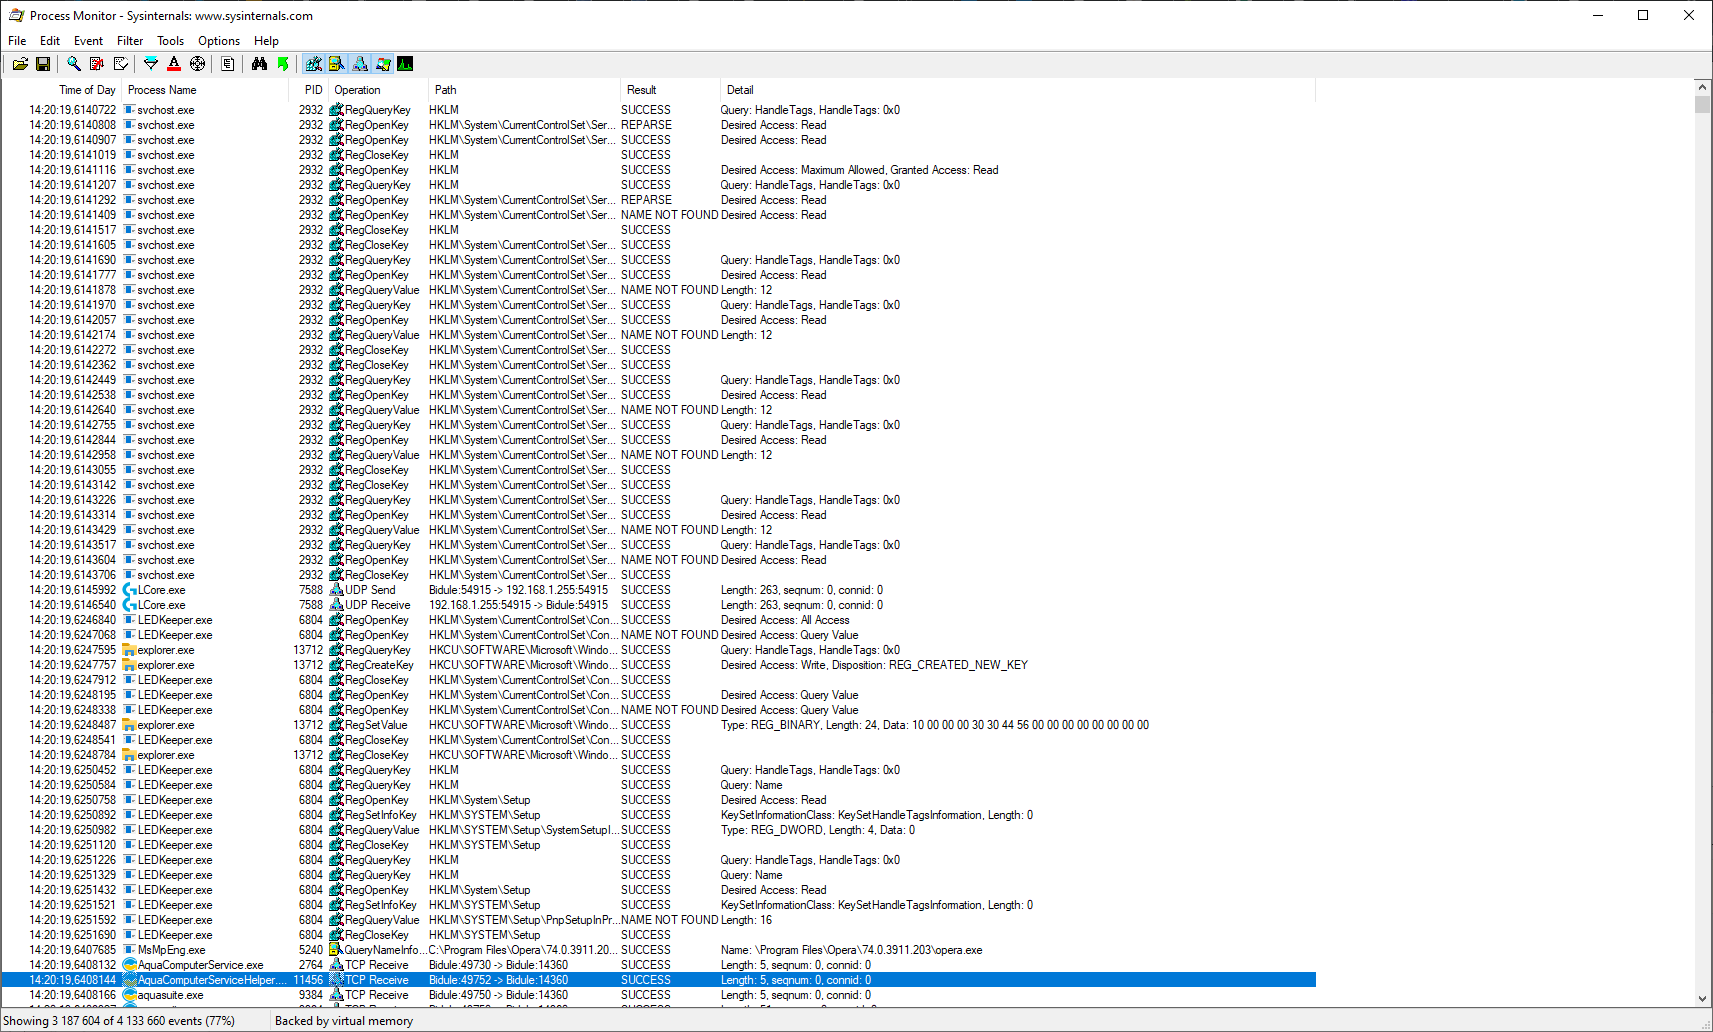Click the explorer.exe folder icon on the RegCreateKey row
The height and width of the screenshot is (1032, 1713).
pyautogui.click(x=130, y=665)
